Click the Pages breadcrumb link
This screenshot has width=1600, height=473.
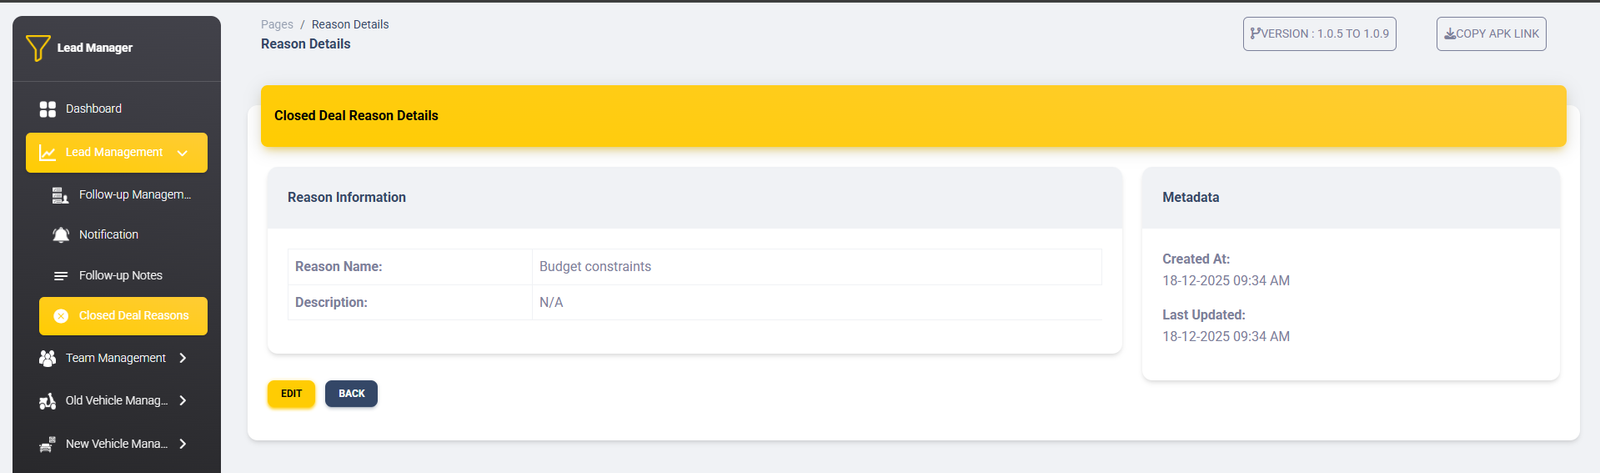click(277, 25)
